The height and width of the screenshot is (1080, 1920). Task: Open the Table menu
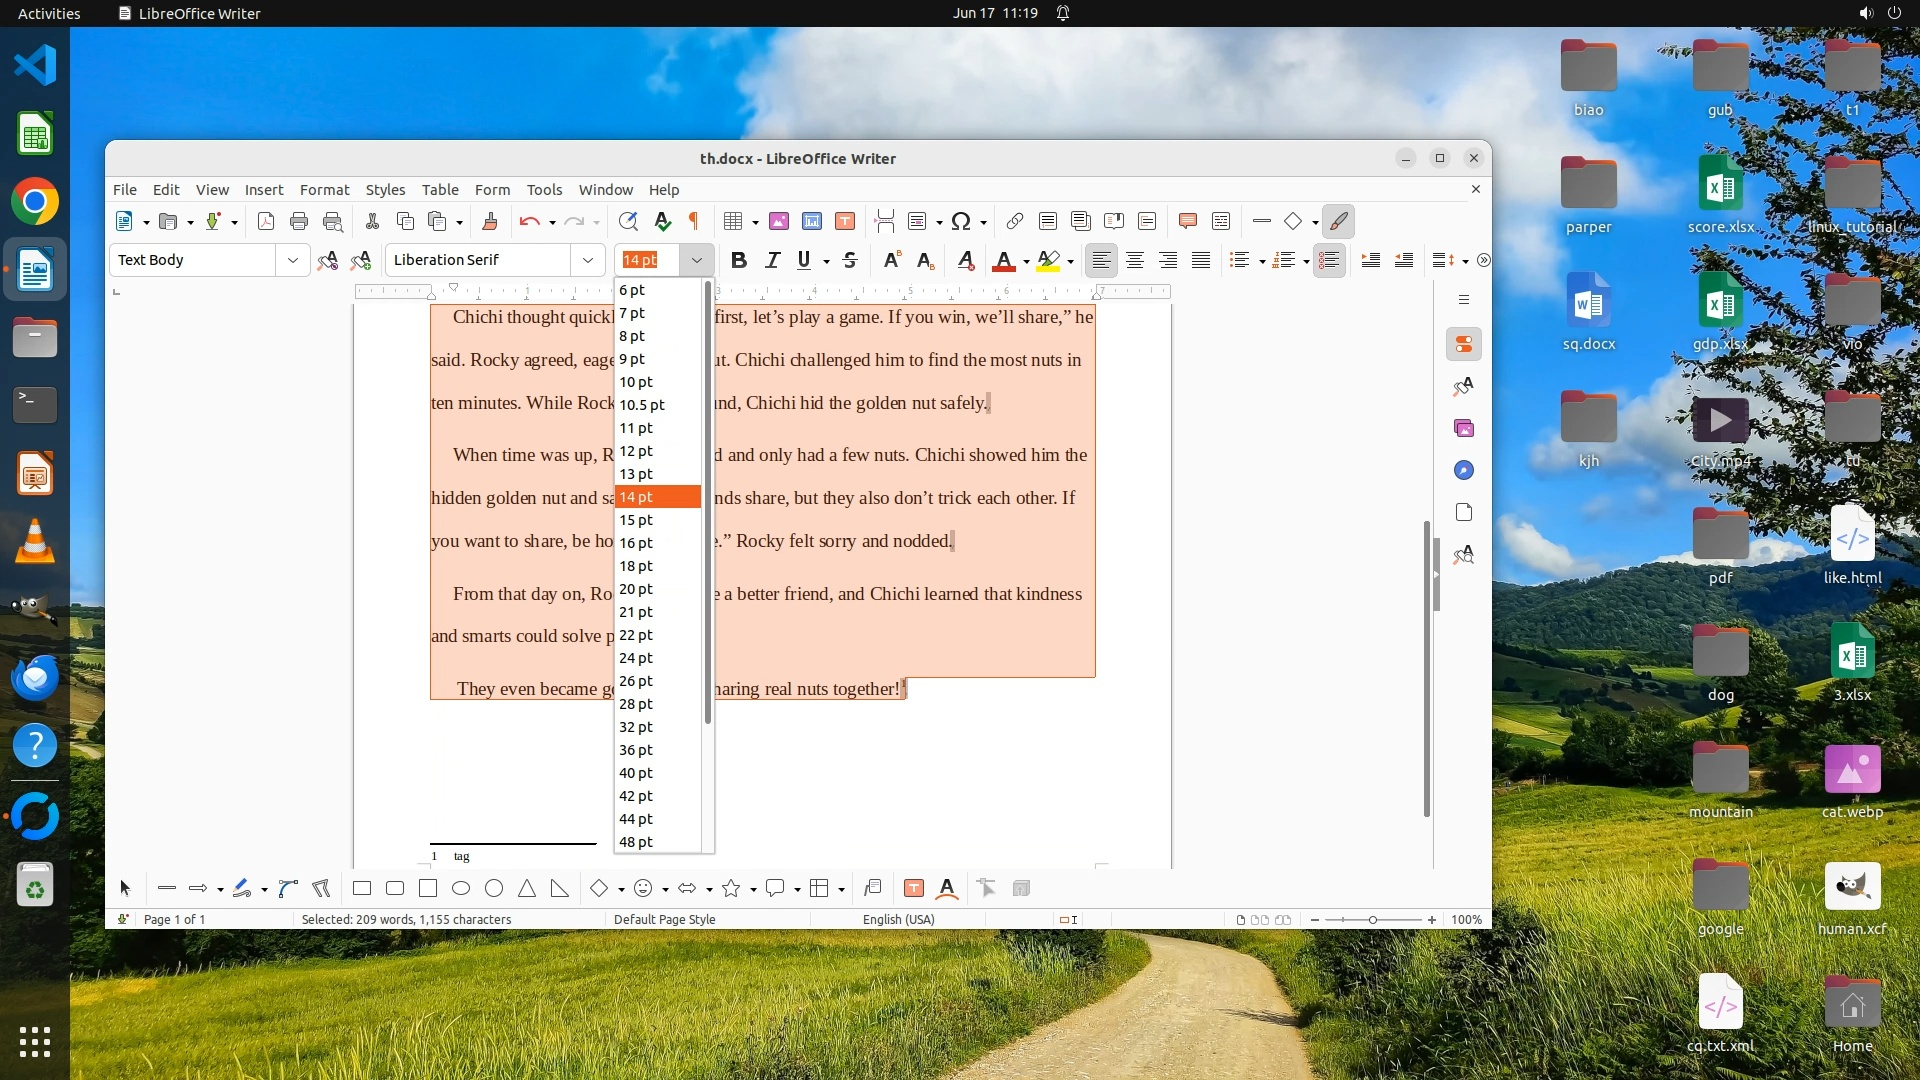(x=440, y=189)
